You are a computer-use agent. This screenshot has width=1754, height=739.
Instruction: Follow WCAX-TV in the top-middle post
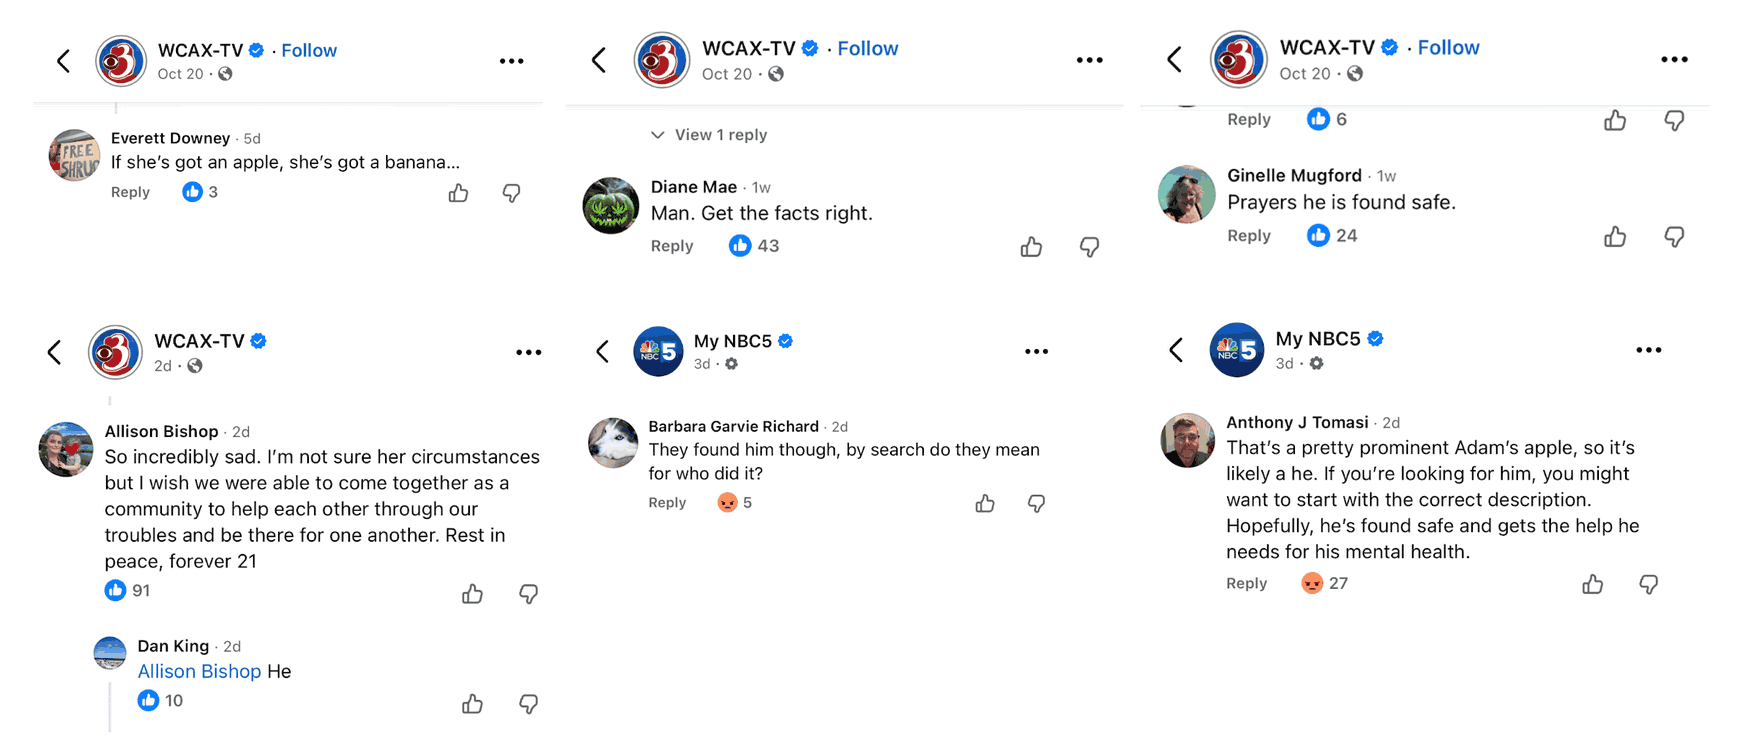coord(867,48)
